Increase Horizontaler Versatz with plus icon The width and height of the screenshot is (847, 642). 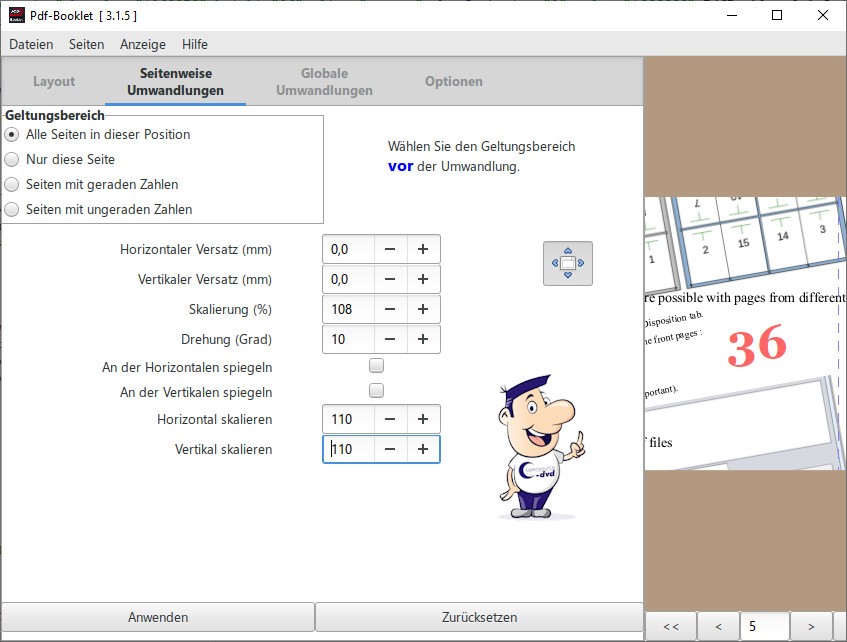pos(423,249)
